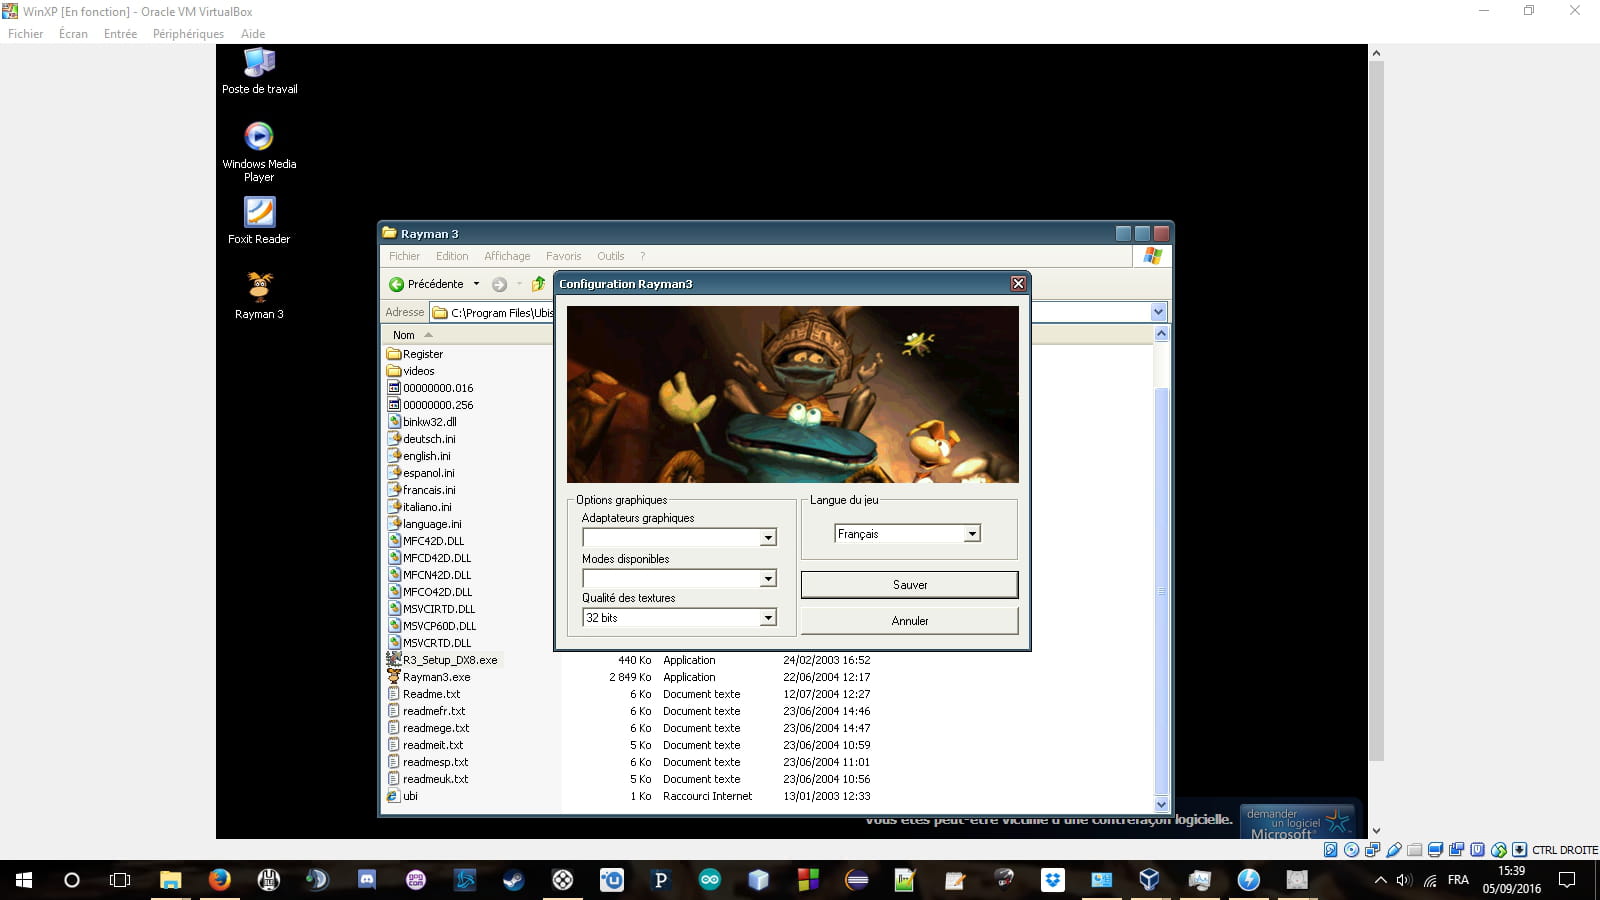The image size is (1600, 900).
Task: Open Windows Start menu
Action: pyautogui.click(x=24, y=880)
